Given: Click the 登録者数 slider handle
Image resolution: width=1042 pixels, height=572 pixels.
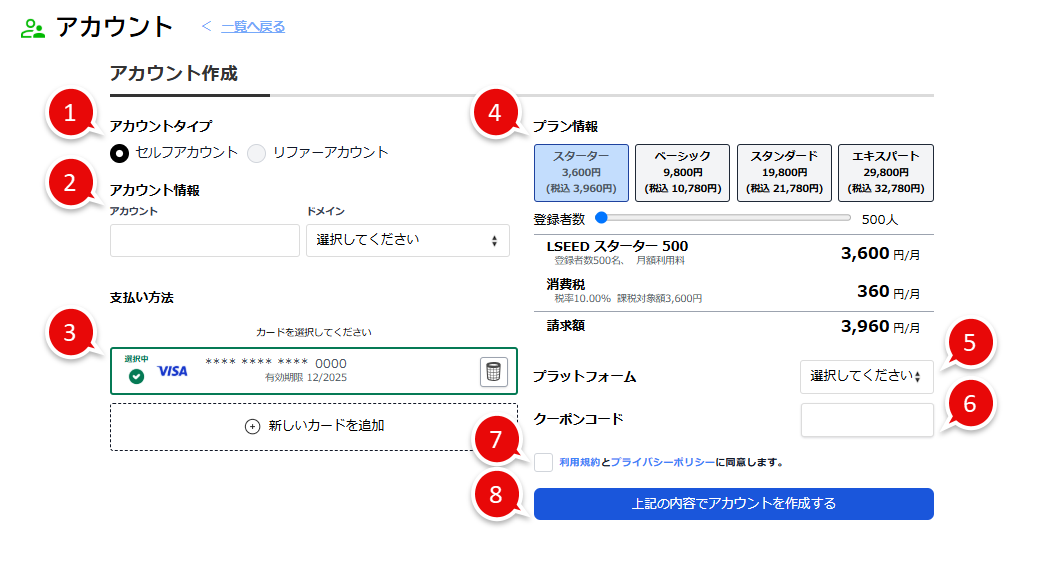Looking at the screenshot, I should point(601,217).
